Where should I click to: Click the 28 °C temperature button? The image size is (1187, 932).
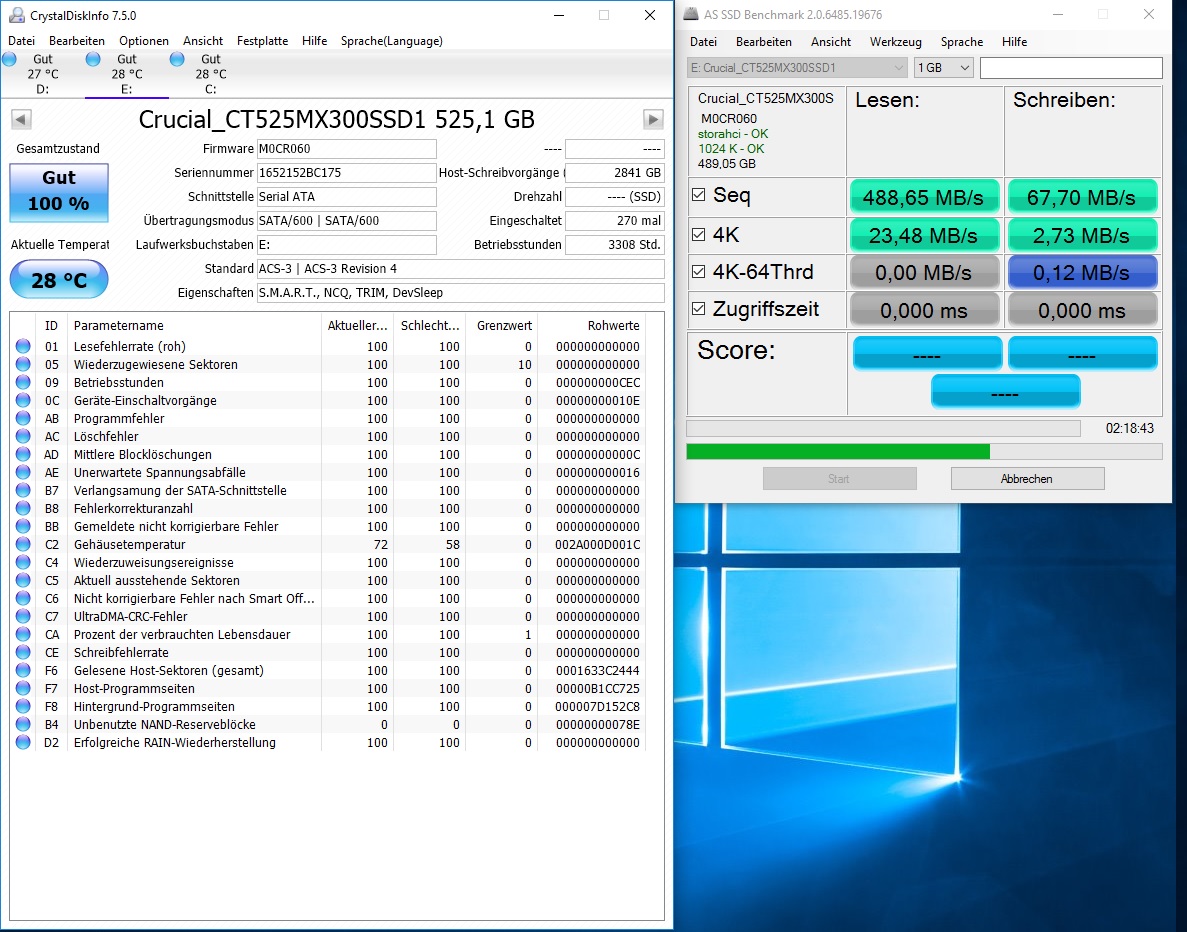pyautogui.click(x=59, y=280)
